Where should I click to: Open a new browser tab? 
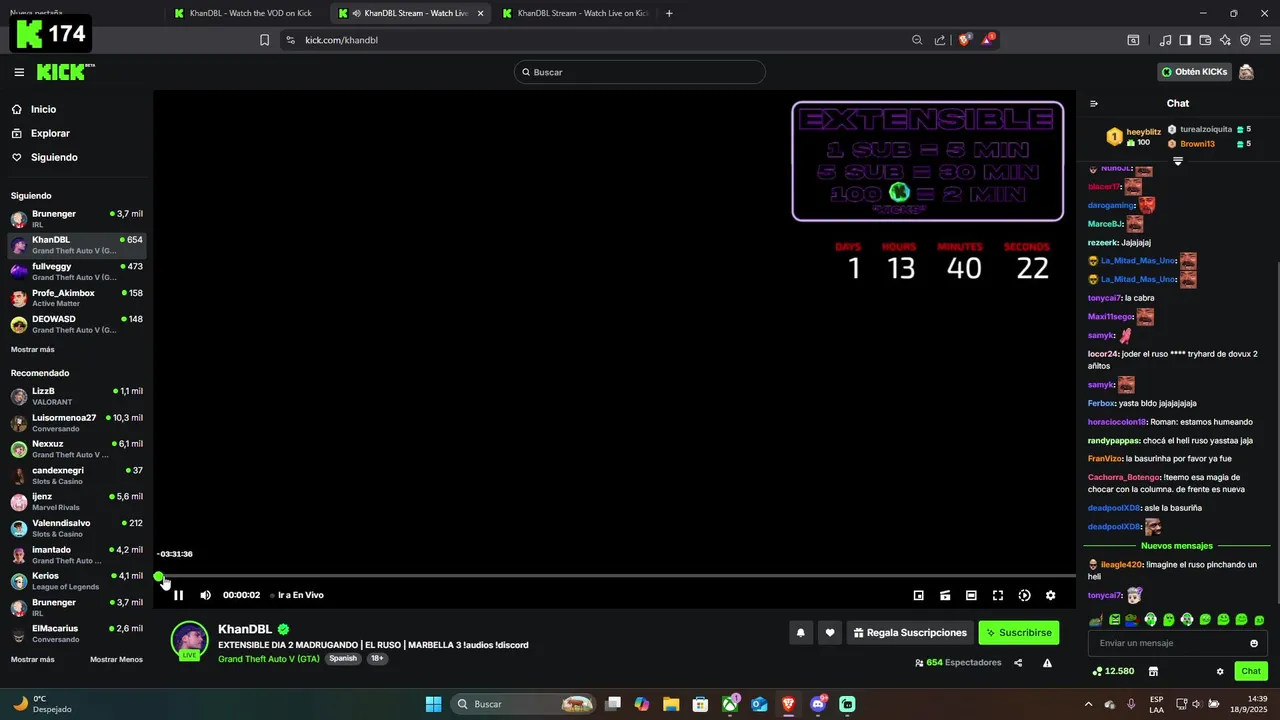click(x=669, y=13)
